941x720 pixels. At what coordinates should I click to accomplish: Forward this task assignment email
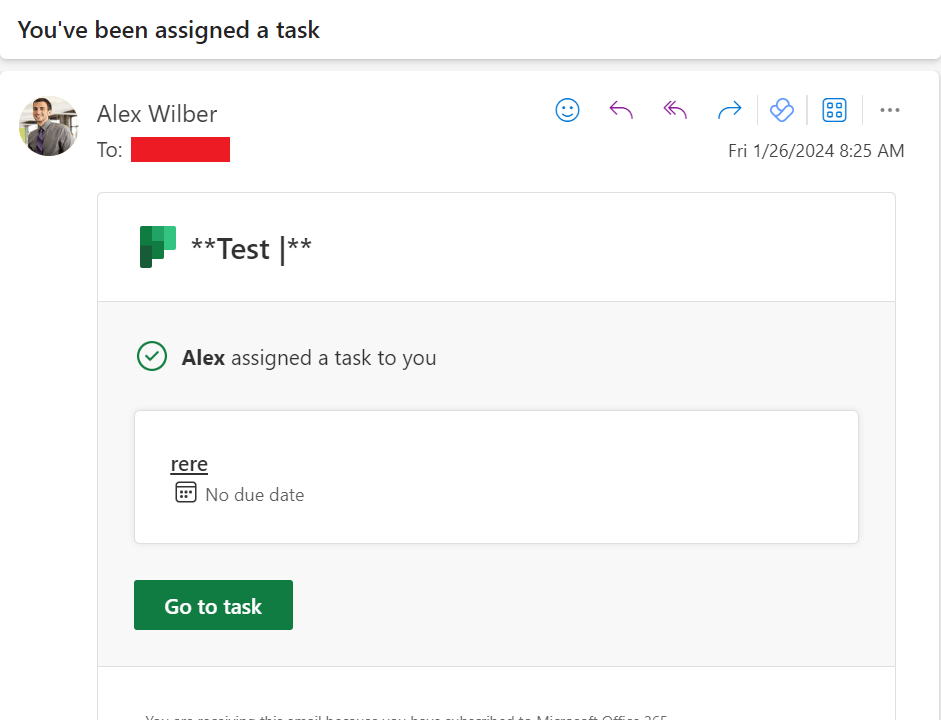click(x=729, y=110)
